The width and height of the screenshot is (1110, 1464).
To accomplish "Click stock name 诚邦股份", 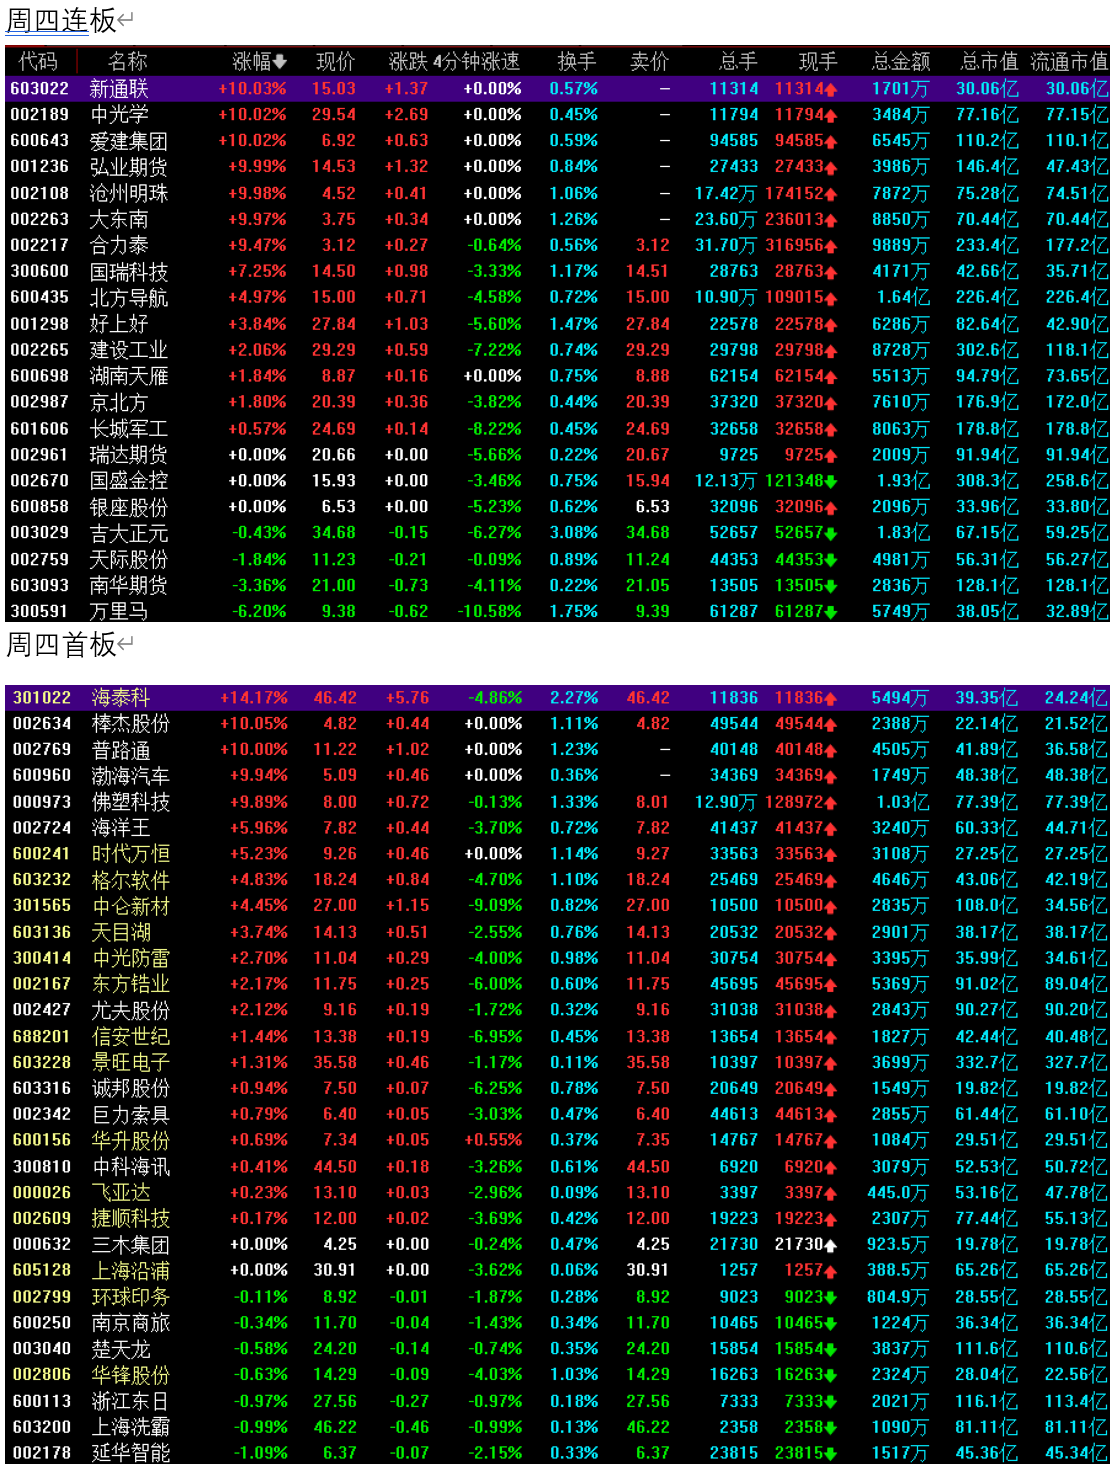I will (130, 1089).
